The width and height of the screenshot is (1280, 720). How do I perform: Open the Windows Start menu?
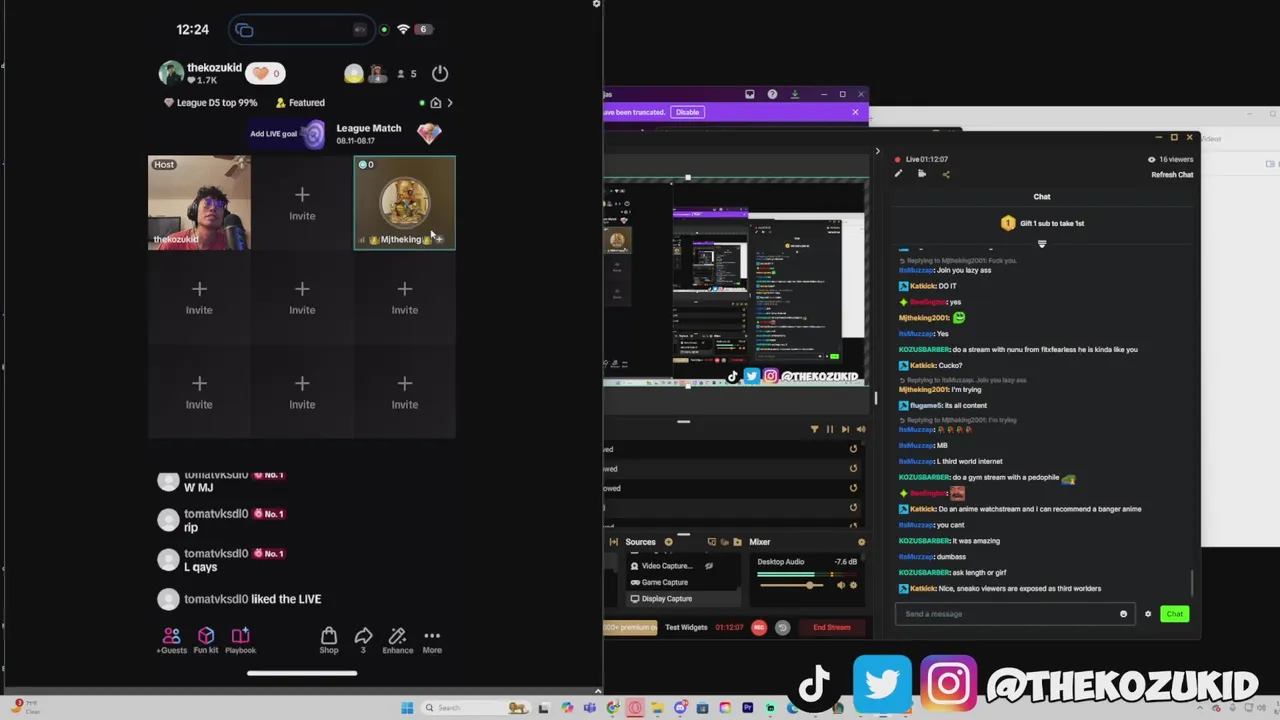pyautogui.click(x=407, y=708)
